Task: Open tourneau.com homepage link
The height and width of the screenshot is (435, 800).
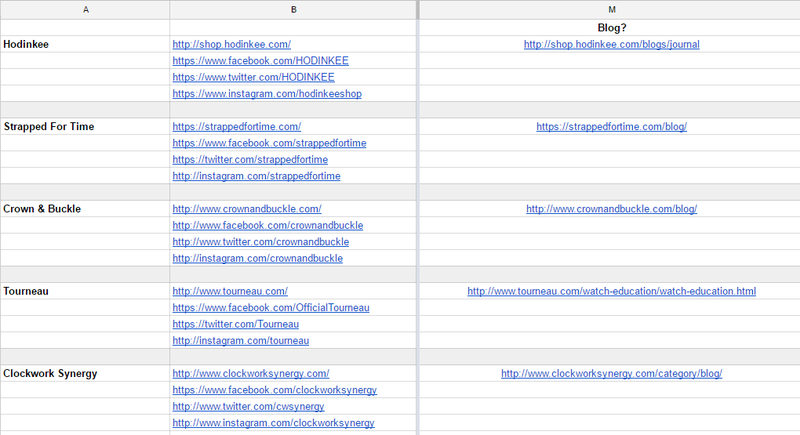Action: 230,291
